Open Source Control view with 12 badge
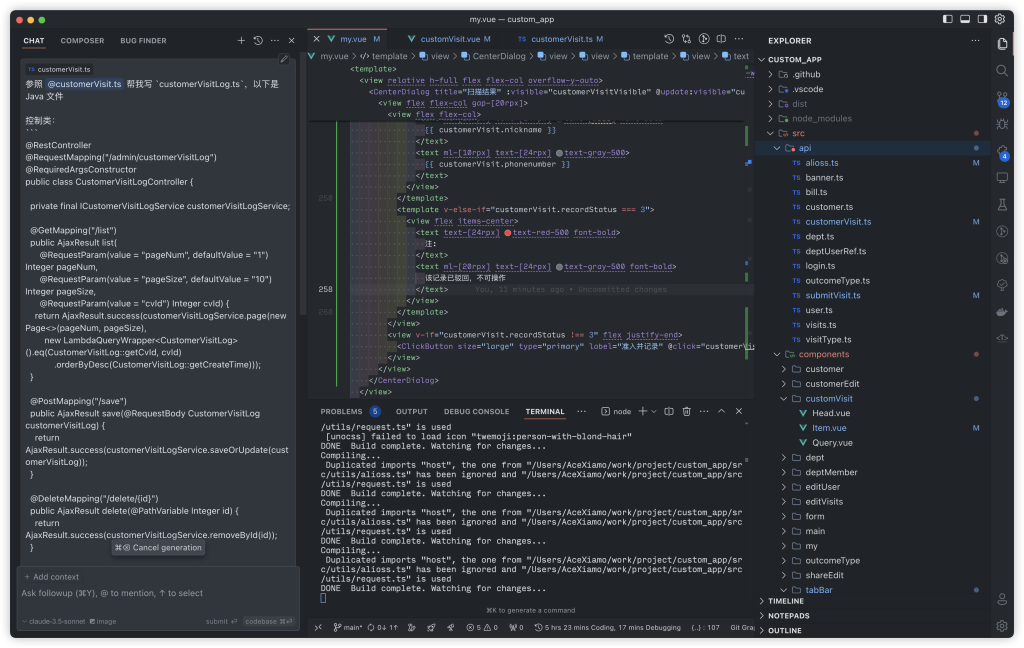 tap(1002, 98)
